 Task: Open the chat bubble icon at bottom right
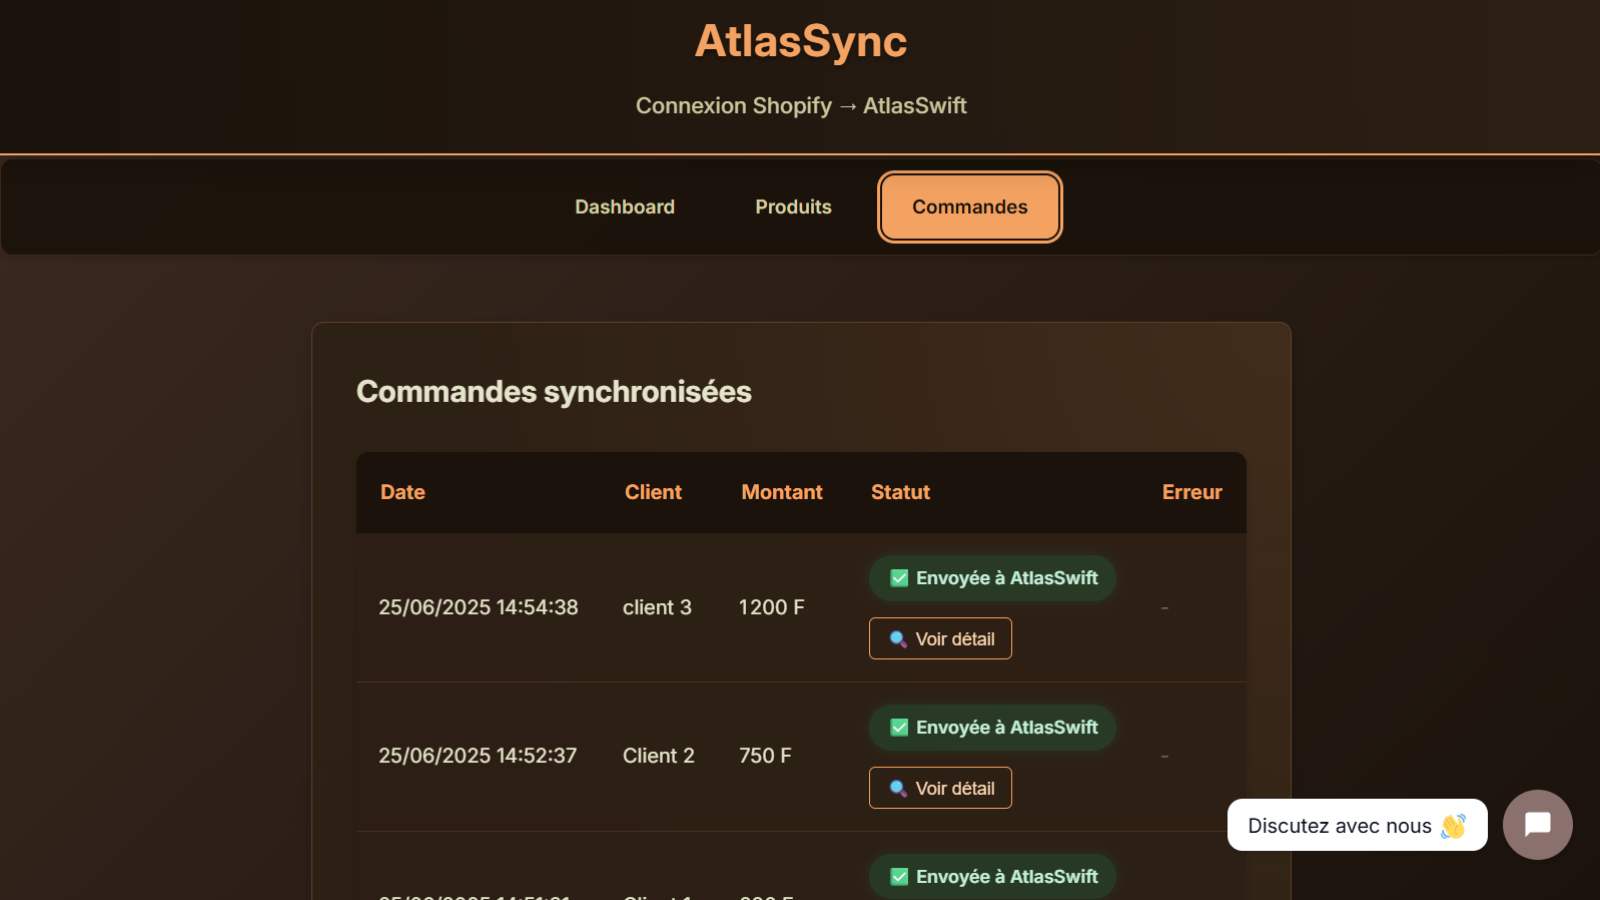1537,824
